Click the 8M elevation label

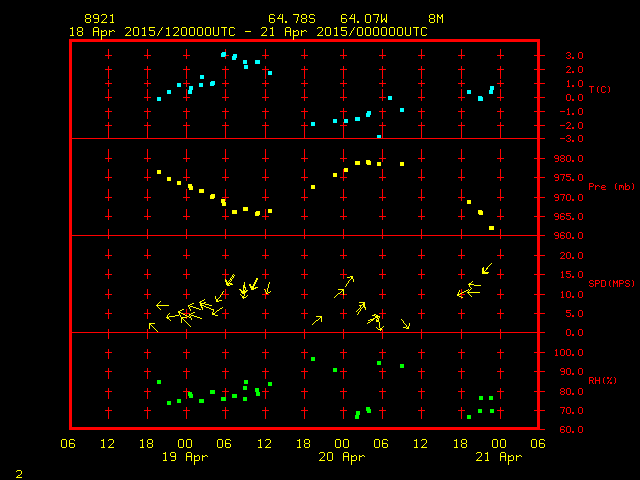(x=435, y=19)
